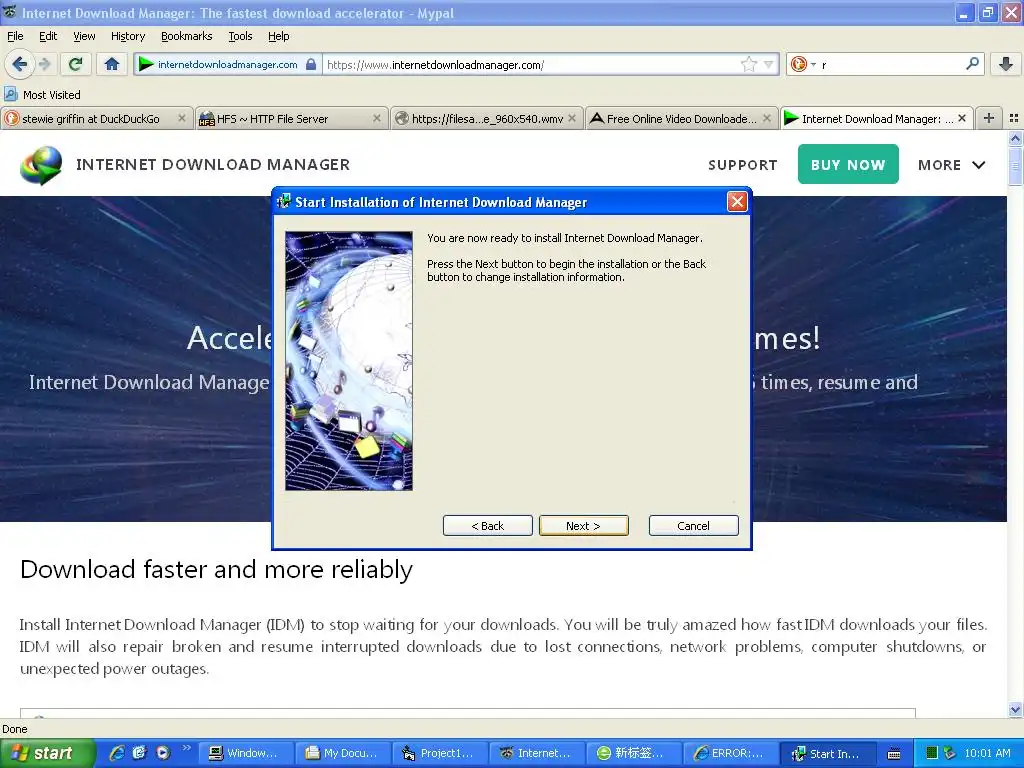The height and width of the screenshot is (768, 1024).
Task: Switch to My Docu... taskbar item
Action: [x=342, y=754]
